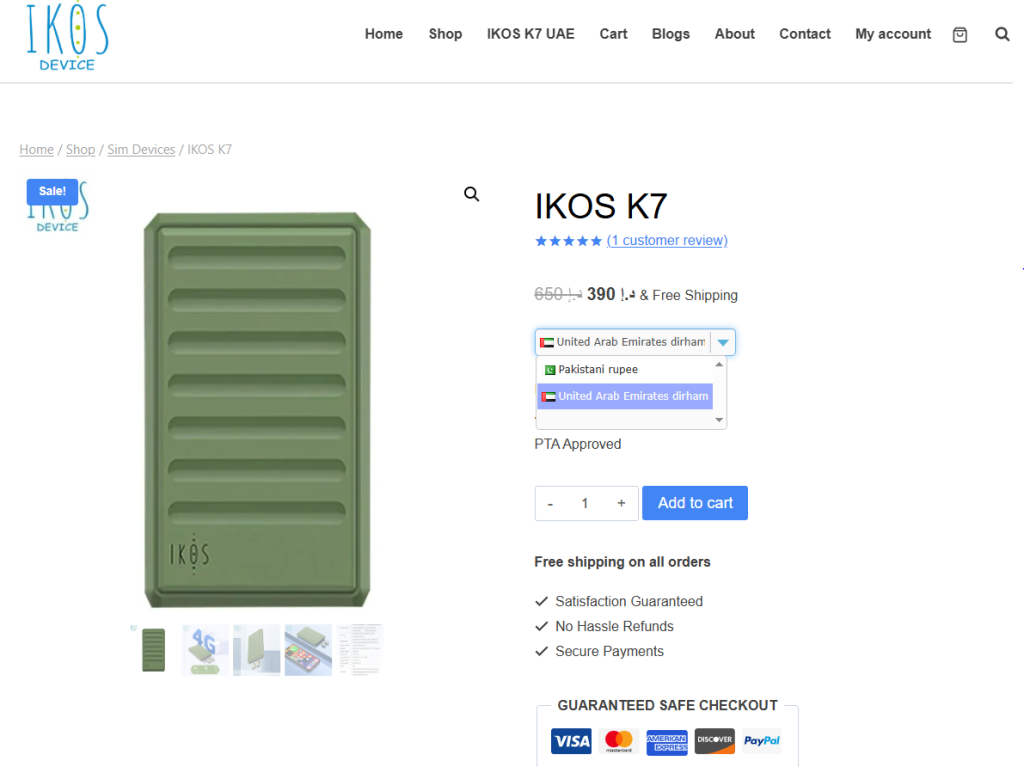Click the Sim Devices breadcrumb link
The width and height of the screenshot is (1024, 767).
[x=141, y=149]
